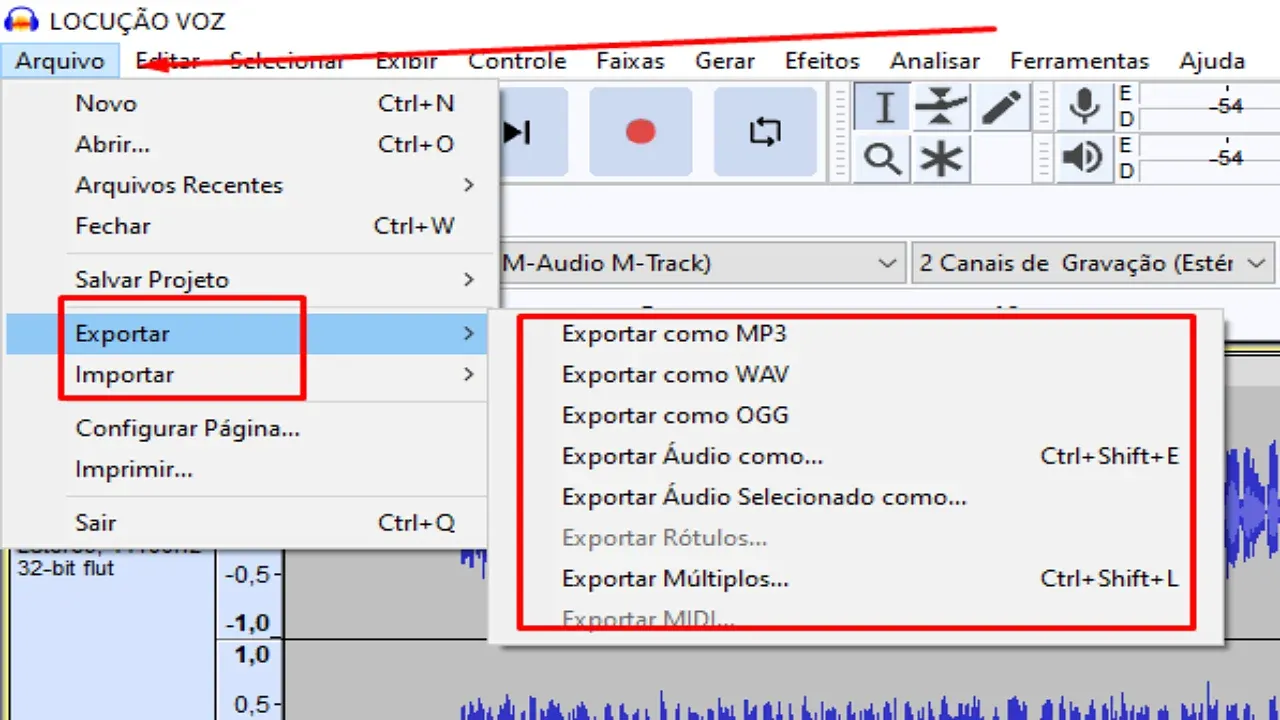Click the track info text 32-bit flut
Screen dimensions: 1280x720
click(66, 569)
